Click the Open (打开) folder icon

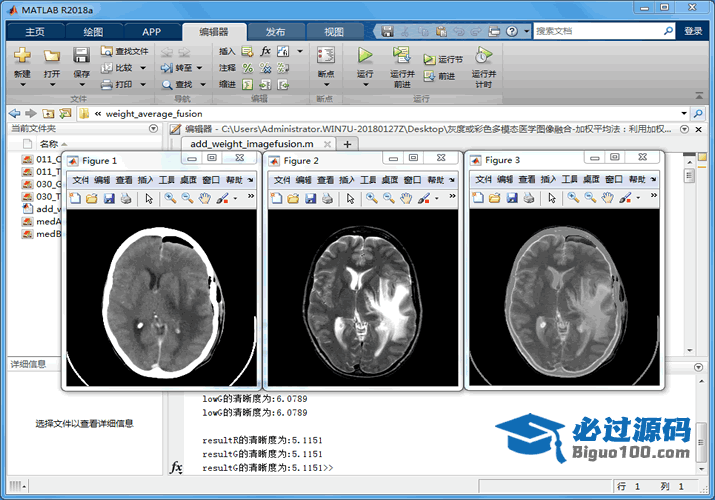pyautogui.click(x=52, y=56)
